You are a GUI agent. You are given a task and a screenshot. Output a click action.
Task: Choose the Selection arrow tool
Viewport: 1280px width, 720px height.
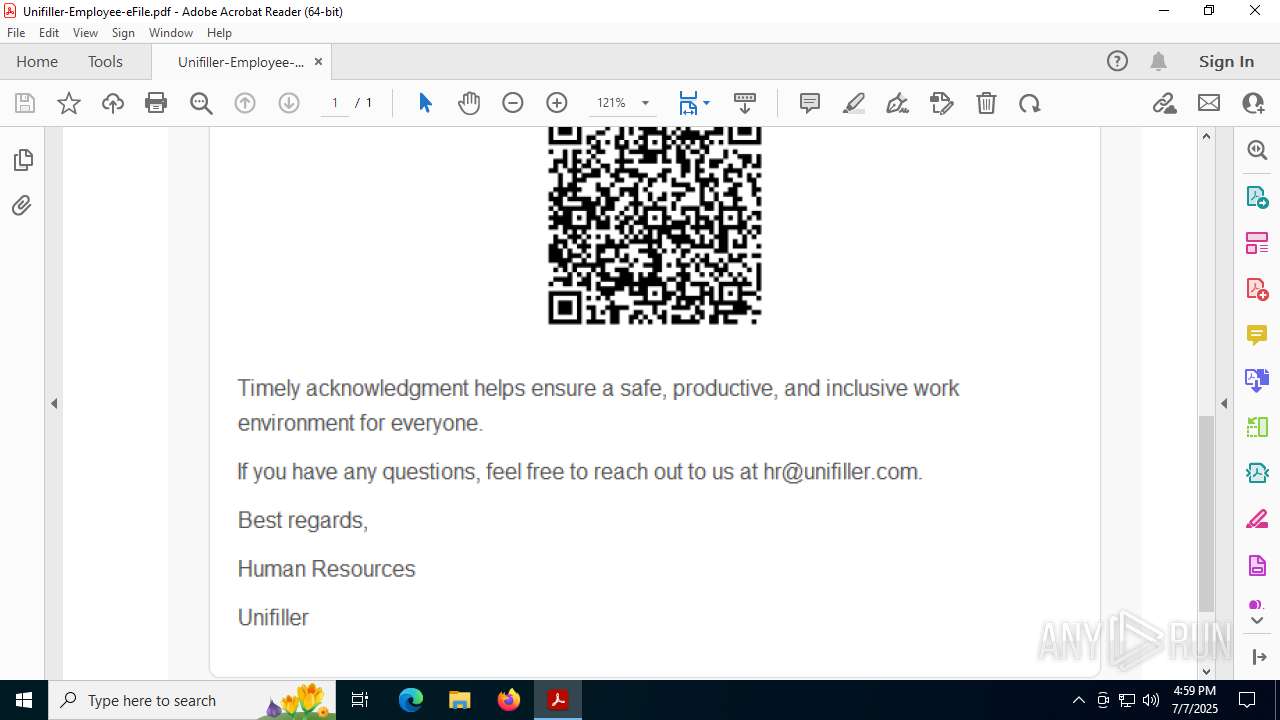[425, 103]
